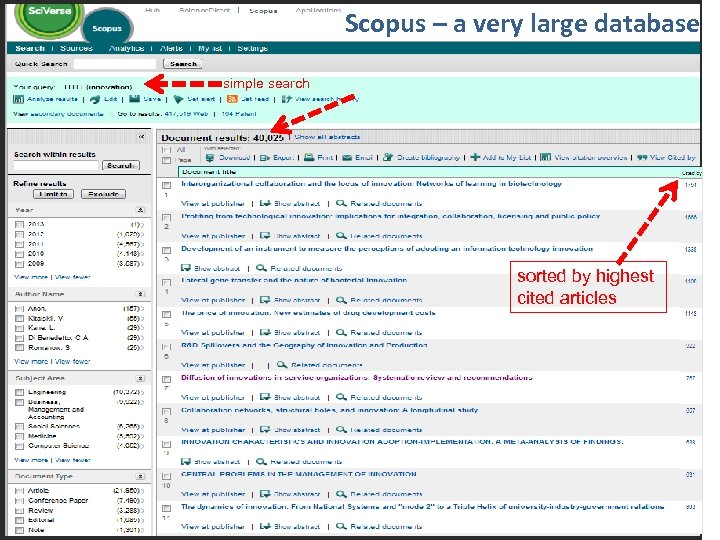Tick the 2012 year filter checkbox
The image size is (720, 540).
point(19,235)
